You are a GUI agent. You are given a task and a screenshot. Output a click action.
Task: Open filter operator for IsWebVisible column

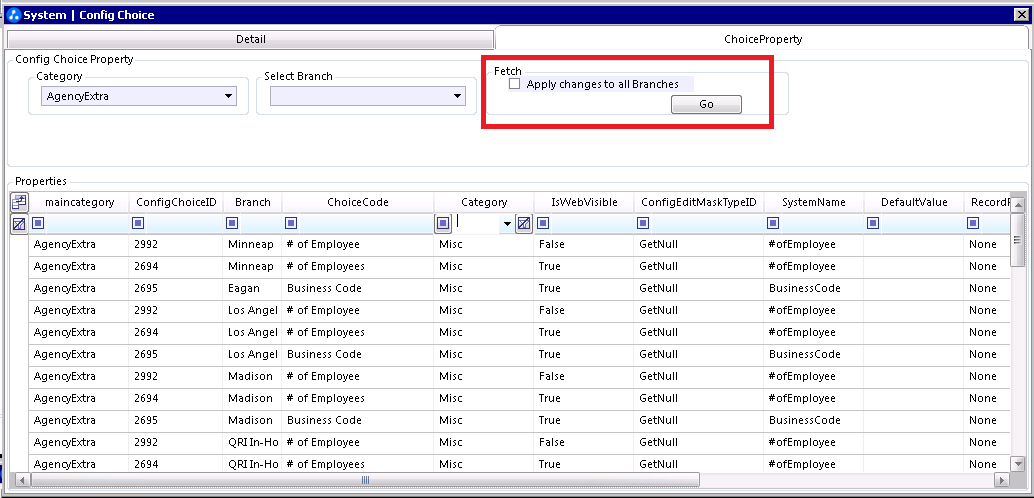click(x=543, y=224)
